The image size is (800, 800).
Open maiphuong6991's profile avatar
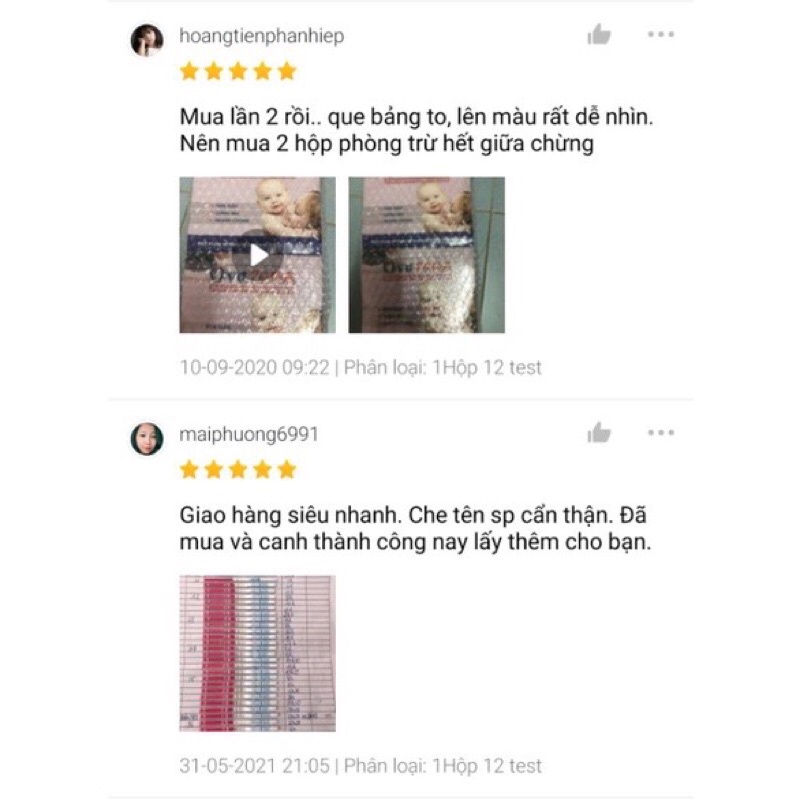coord(147,438)
